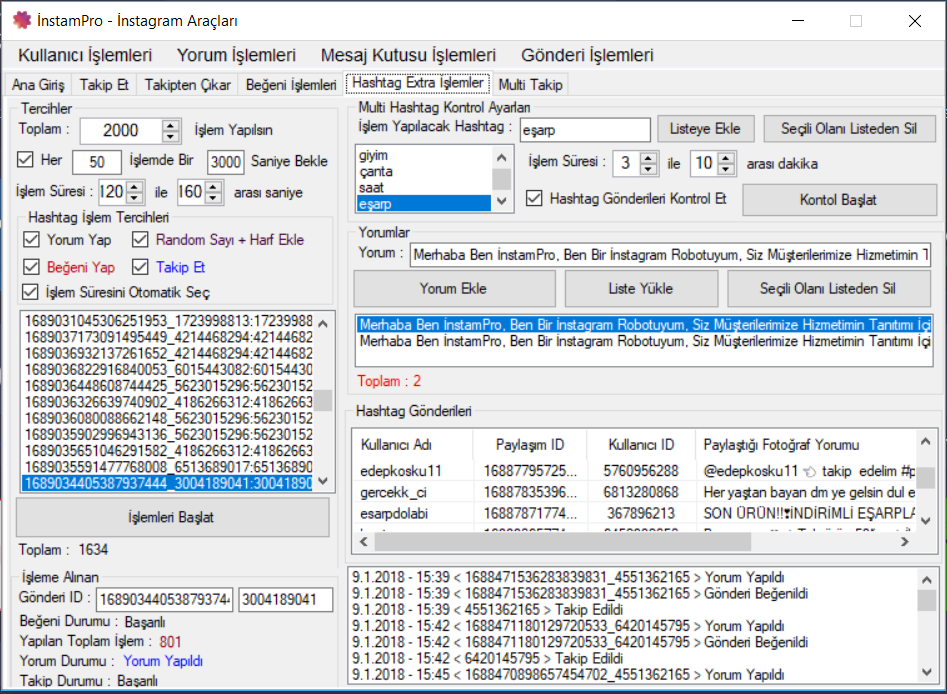Toggle the blue Takip Et checkbox
947x694 pixels.
click(x=140, y=267)
